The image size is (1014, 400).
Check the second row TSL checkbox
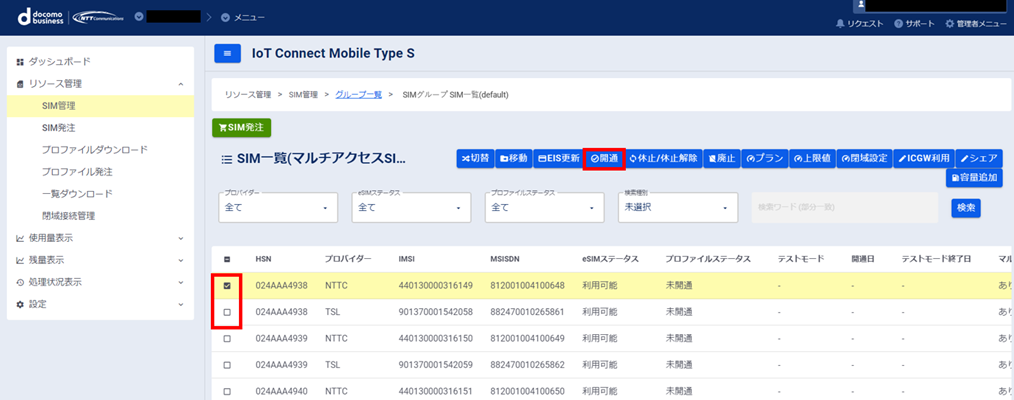click(x=227, y=312)
